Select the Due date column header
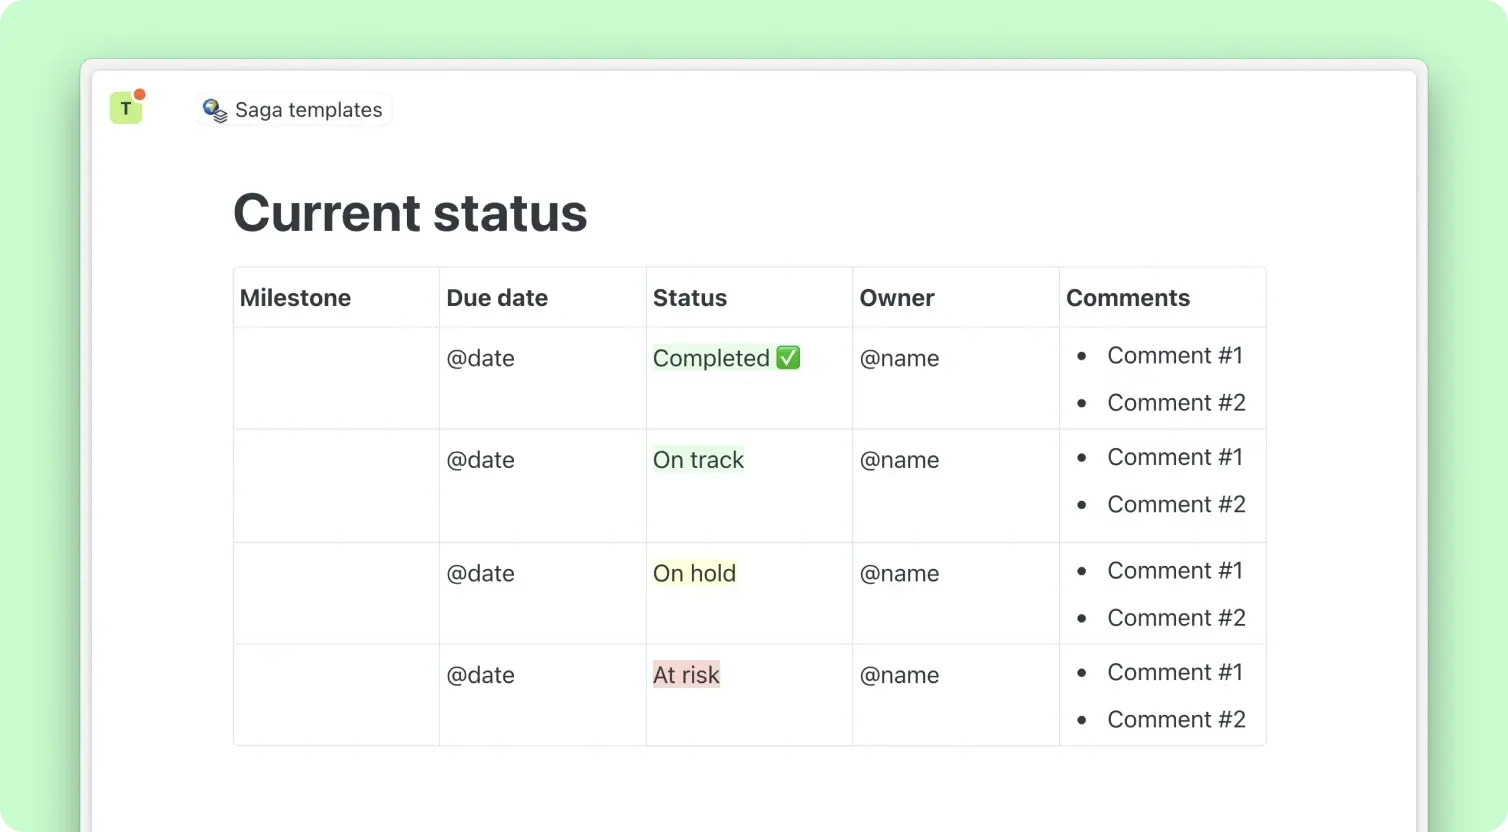The width and height of the screenshot is (1508, 832). click(x=497, y=298)
